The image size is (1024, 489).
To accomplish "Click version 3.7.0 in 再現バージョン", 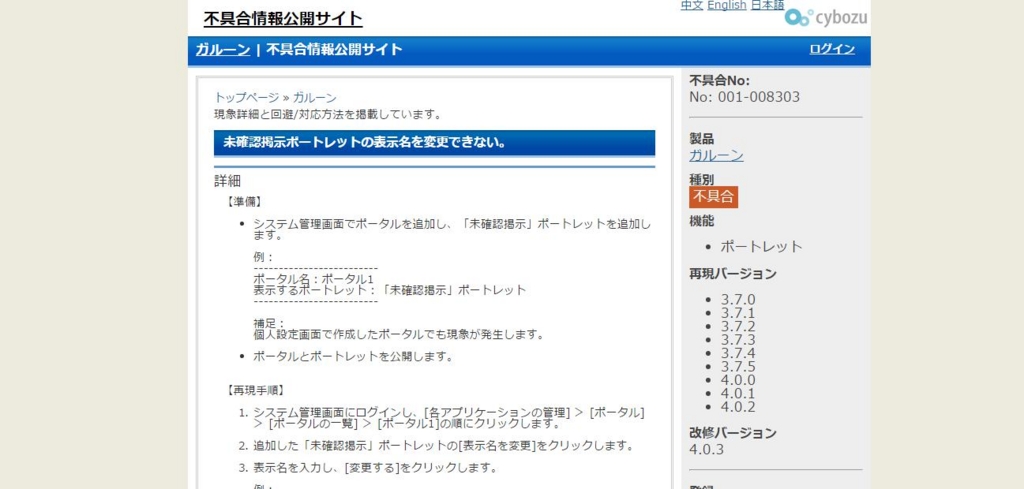I will coord(738,300).
